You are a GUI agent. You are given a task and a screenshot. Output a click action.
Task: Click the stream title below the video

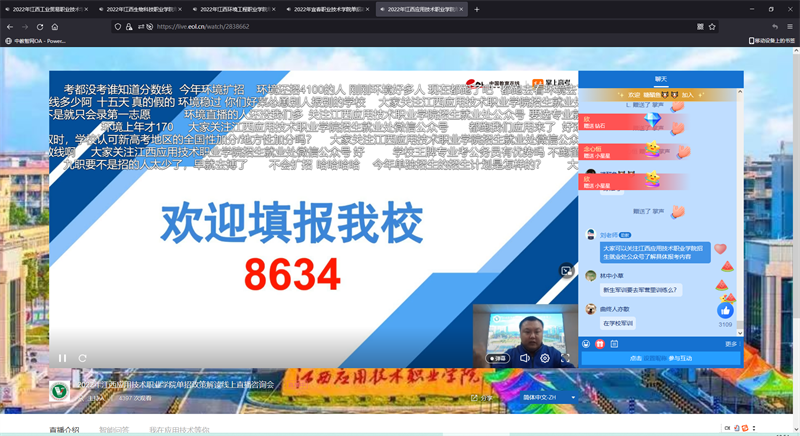(176, 384)
